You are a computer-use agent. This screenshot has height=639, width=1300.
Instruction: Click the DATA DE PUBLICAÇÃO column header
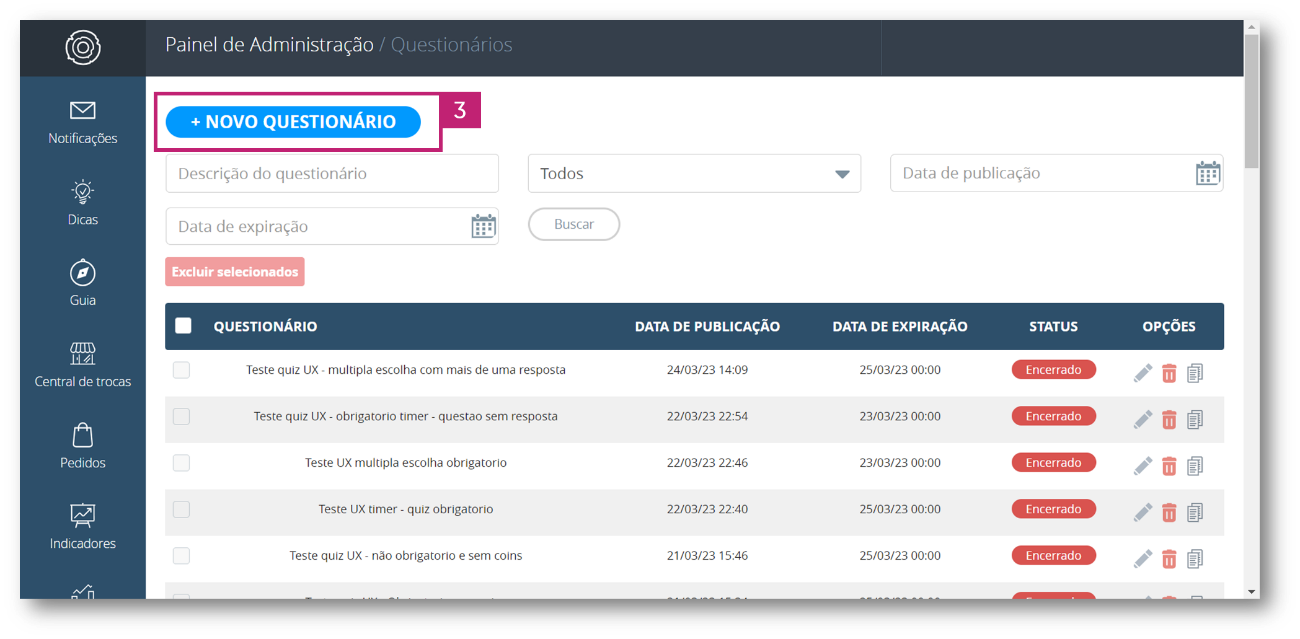(x=707, y=326)
